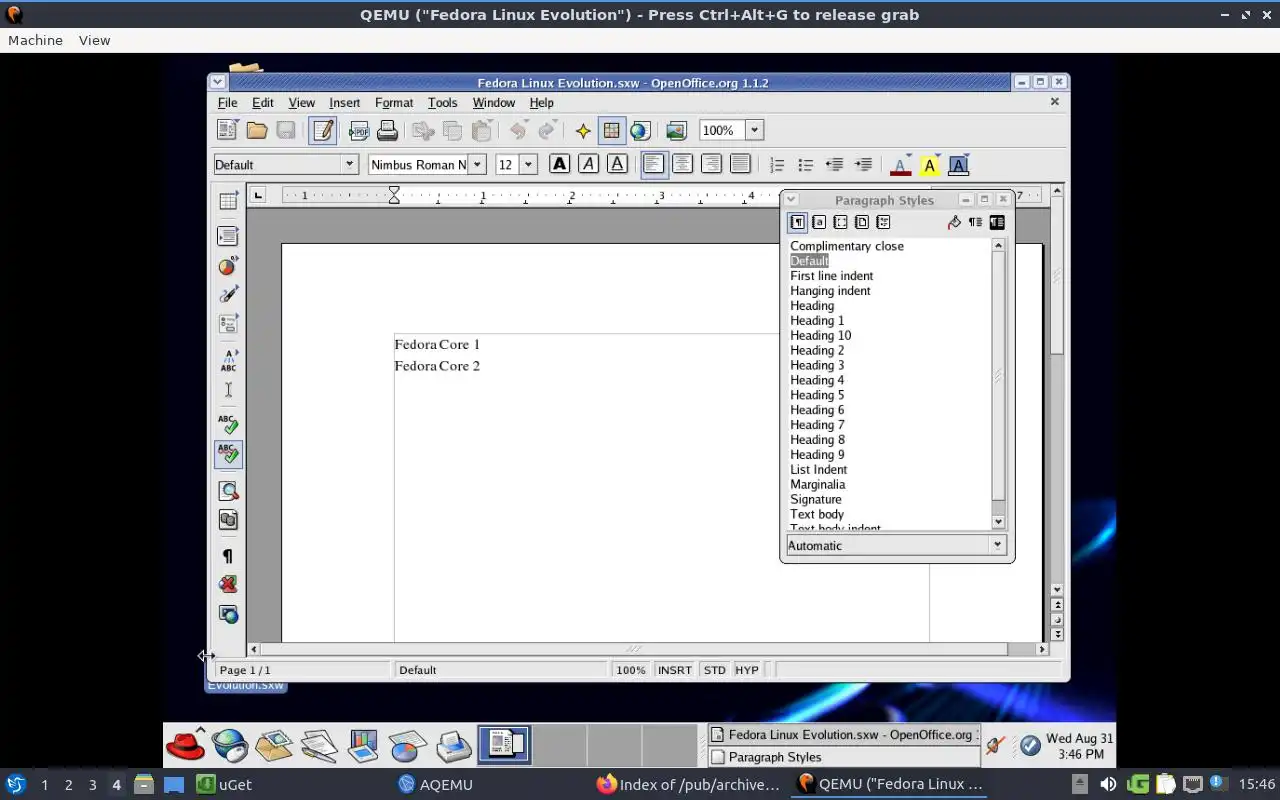The width and height of the screenshot is (1280, 800).
Task: Click Insert table tool in side toolbar
Action: pos(228,200)
